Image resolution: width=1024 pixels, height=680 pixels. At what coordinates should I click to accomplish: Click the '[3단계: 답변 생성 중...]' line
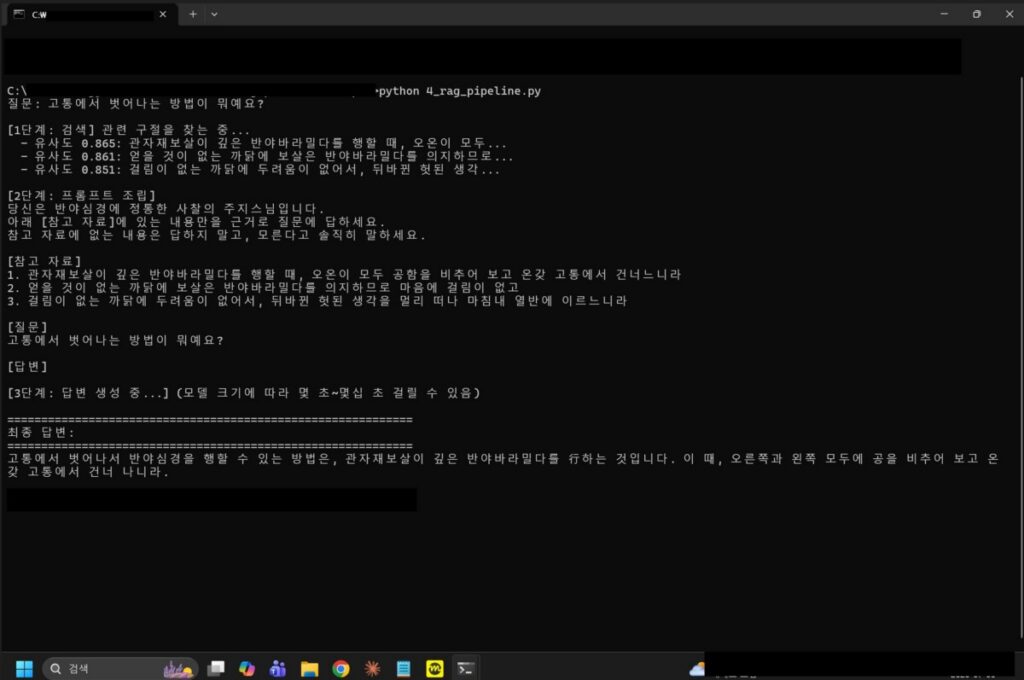tap(244, 393)
